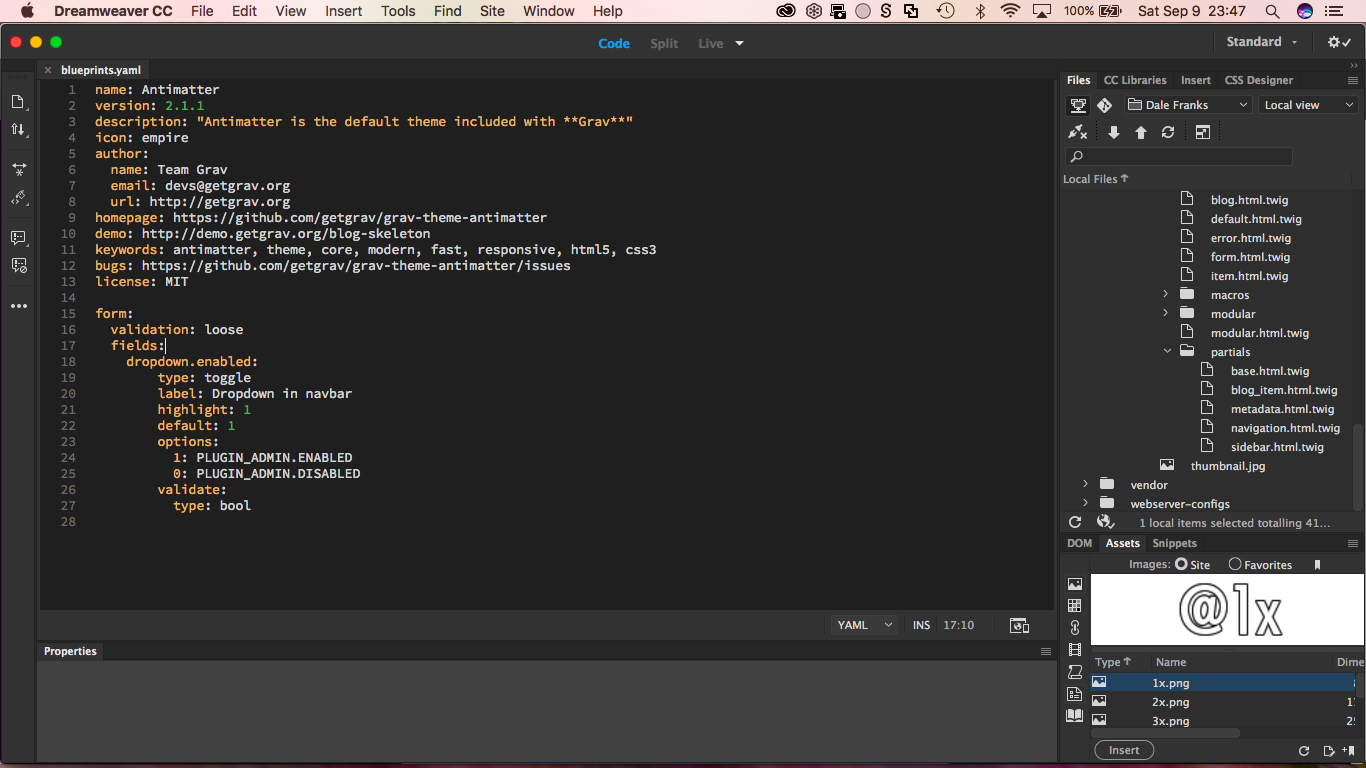
Task: Open the Site menu
Action: tap(492, 11)
